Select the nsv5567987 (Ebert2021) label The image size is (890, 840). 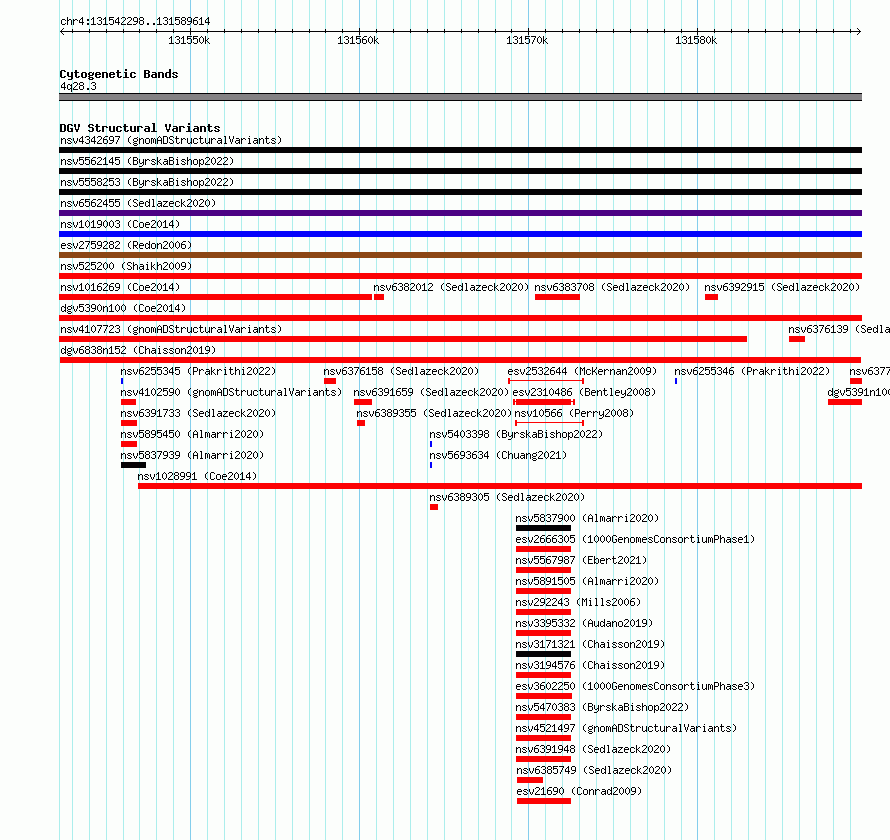click(x=581, y=560)
